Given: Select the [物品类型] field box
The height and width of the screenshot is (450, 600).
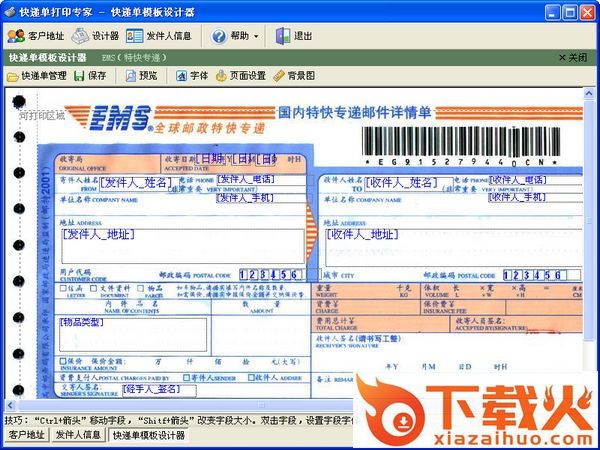Looking at the screenshot, I should tap(133, 334).
